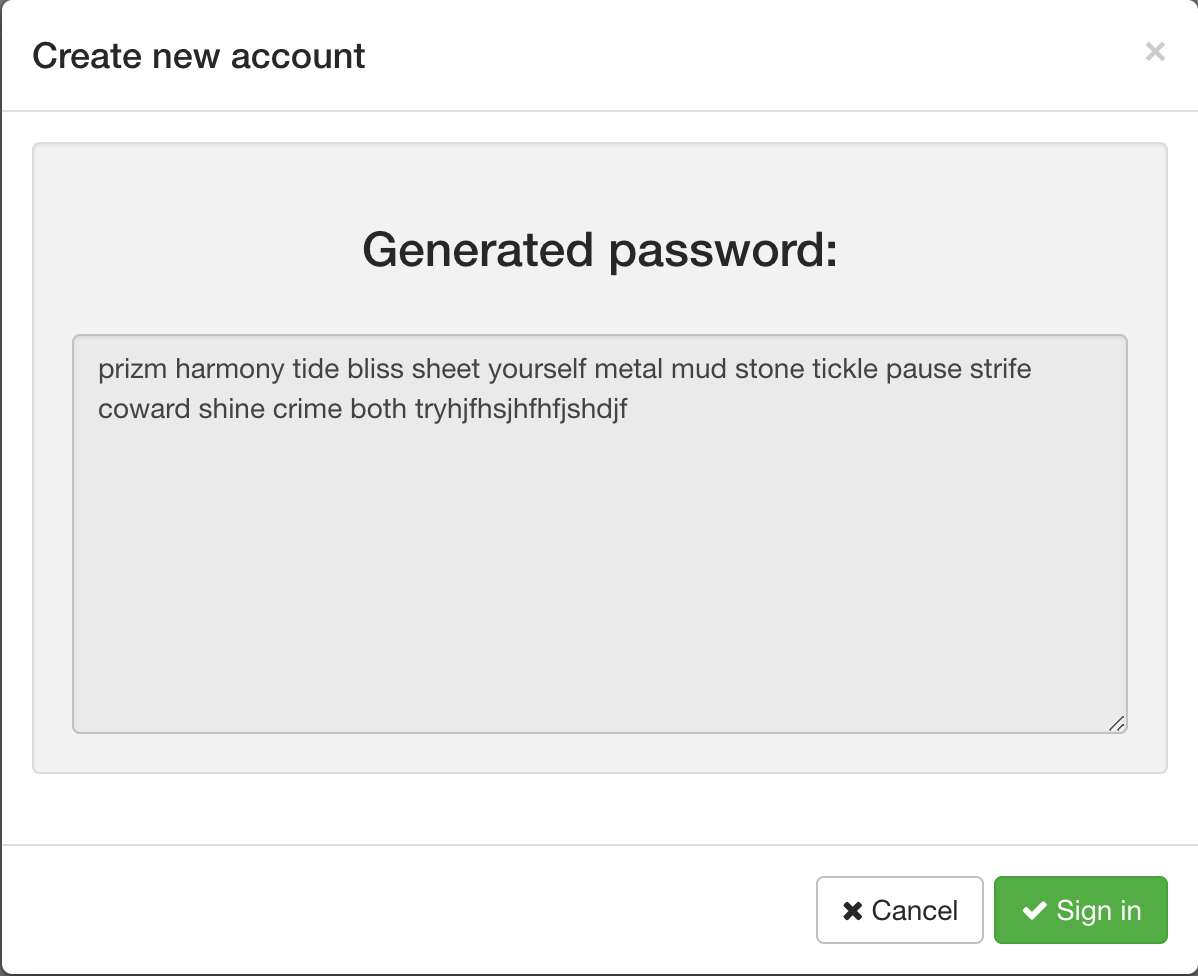Click the "Generated password:" heading
1198x976 pixels.
pos(599,249)
